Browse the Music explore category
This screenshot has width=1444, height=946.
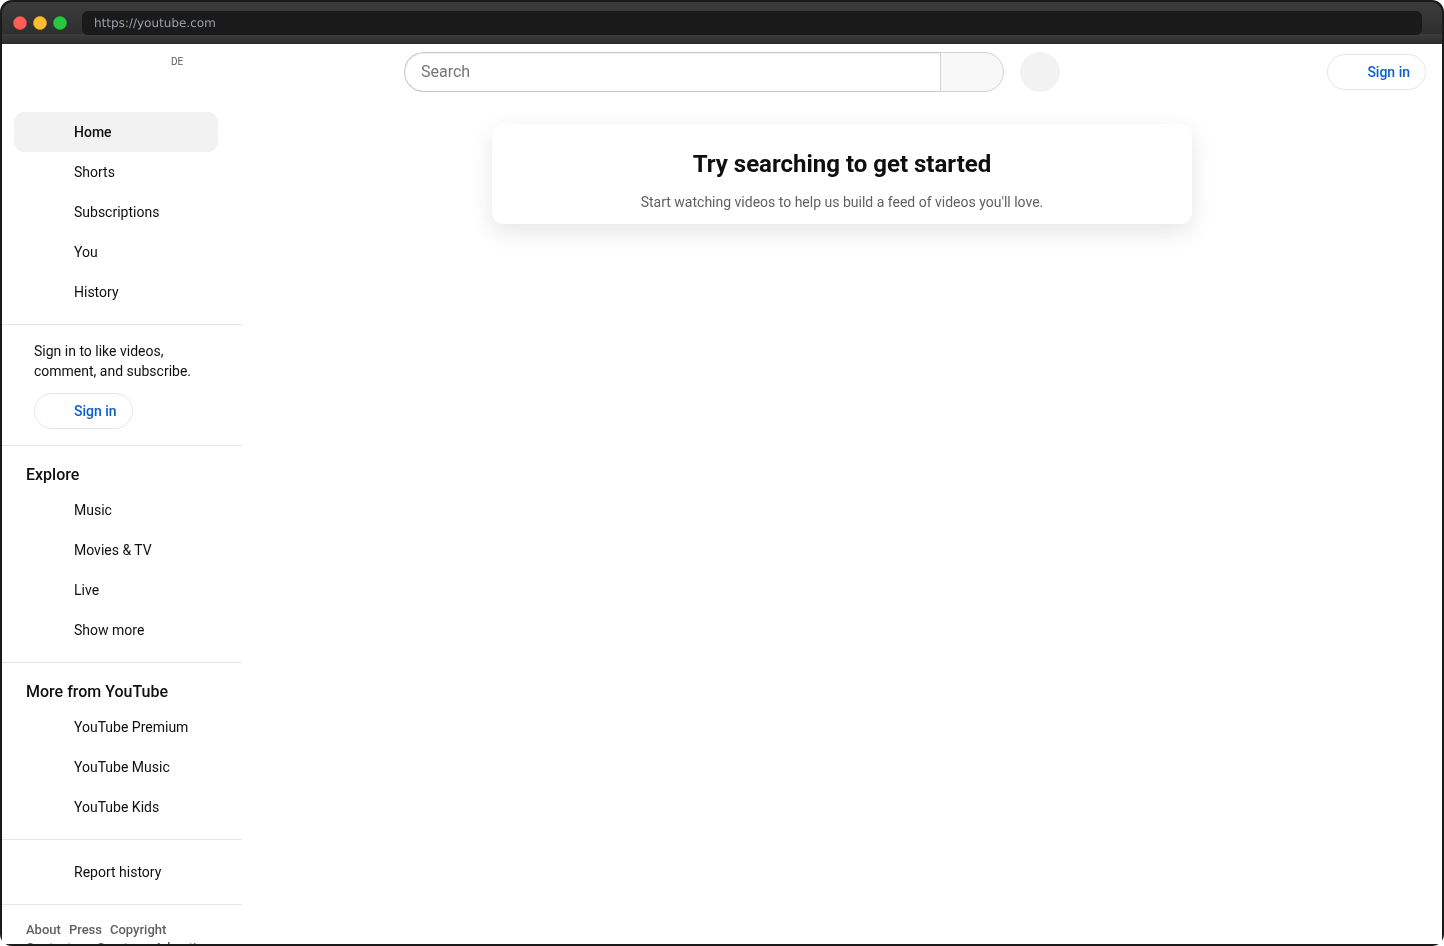pyautogui.click(x=92, y=509)
